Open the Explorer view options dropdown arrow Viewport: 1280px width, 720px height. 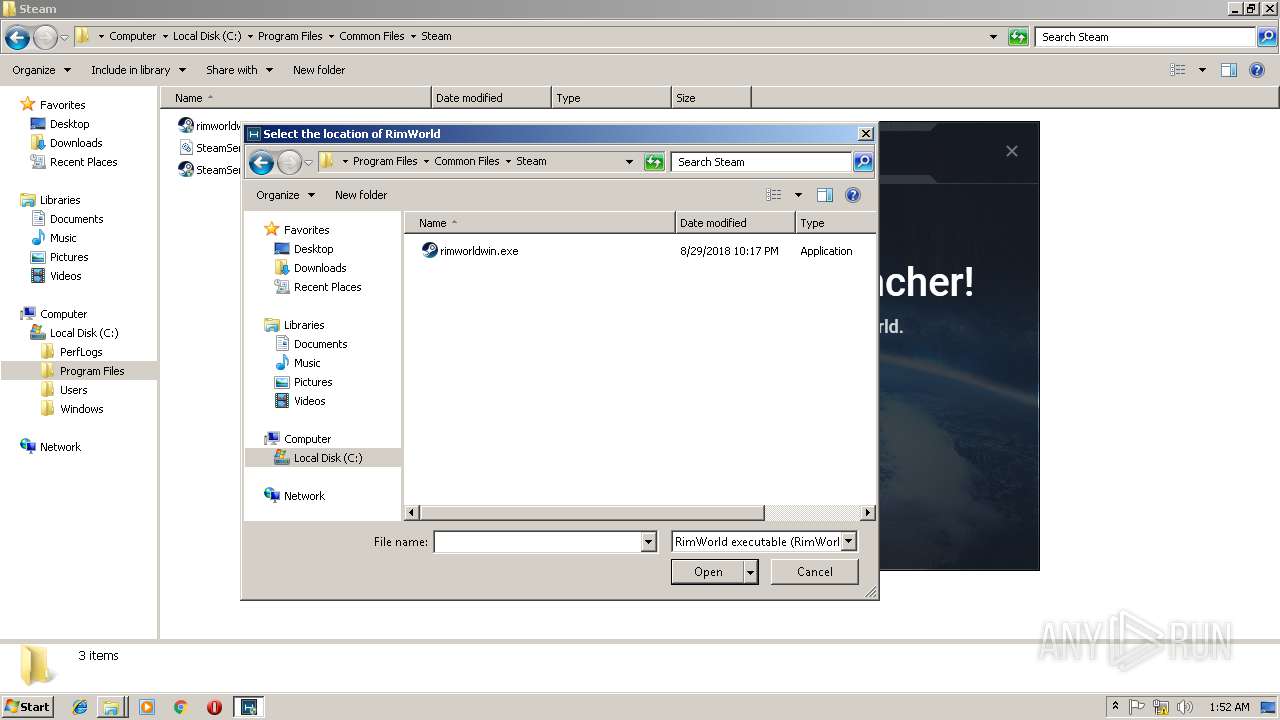[x=1202, y=70]
